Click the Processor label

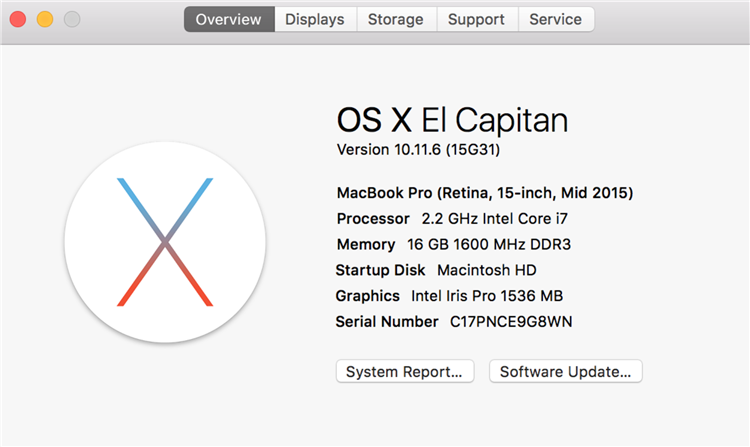(x=373, y=218)
